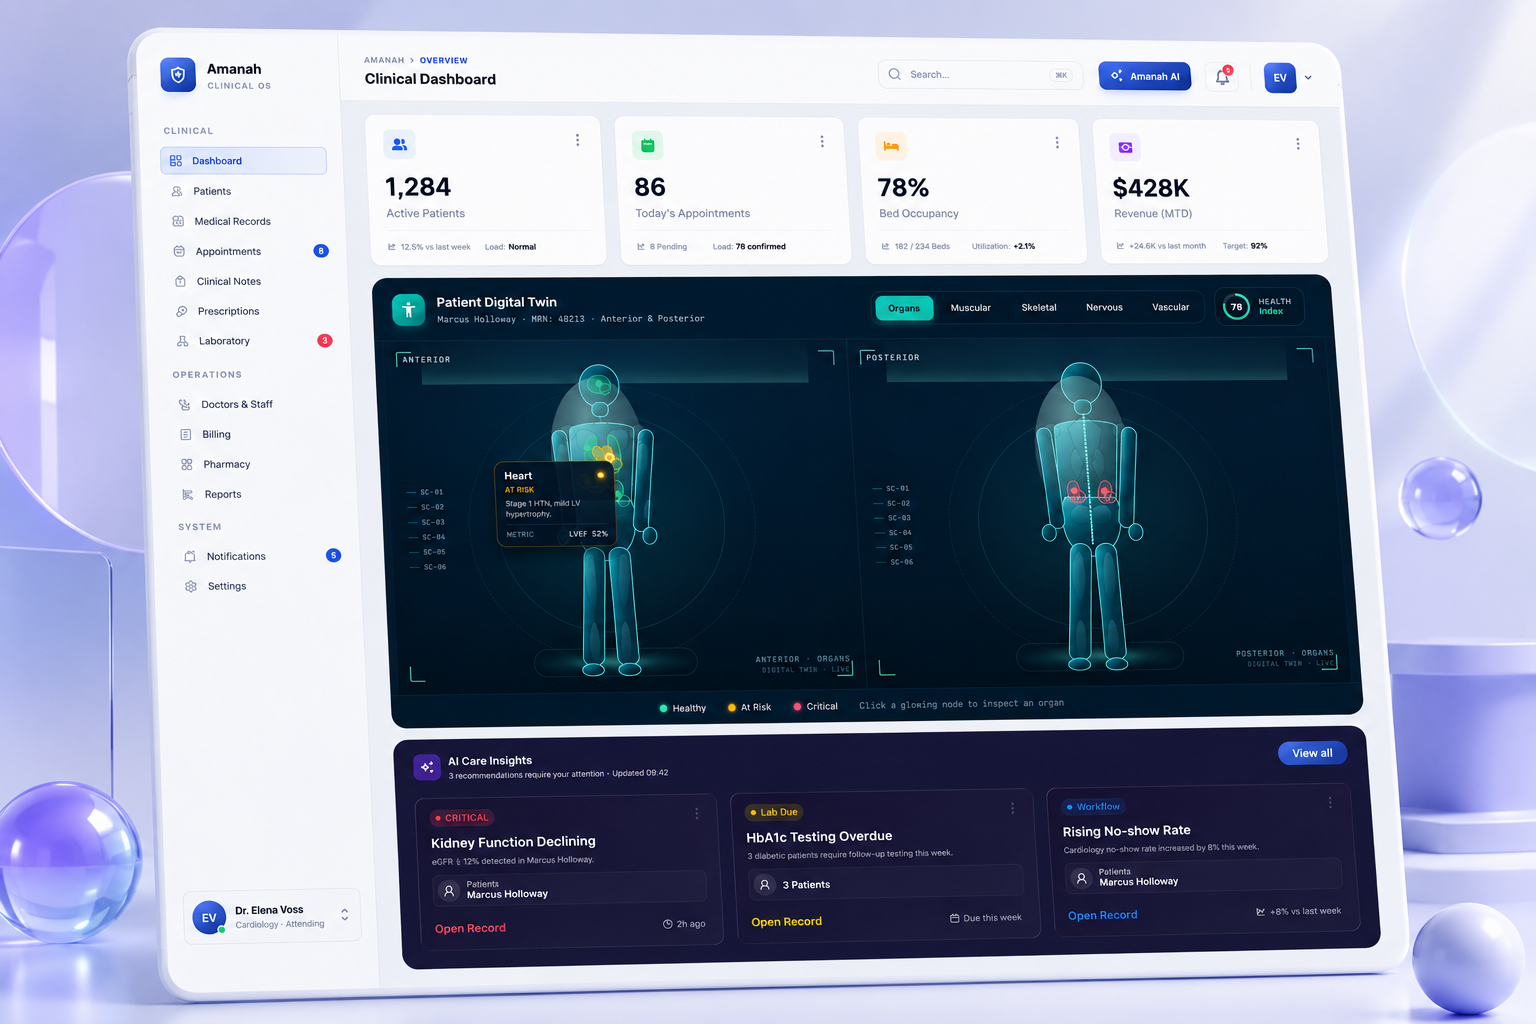Click the Search input field
This screenshot has height=1024, width=1536.
click(980, 75)
